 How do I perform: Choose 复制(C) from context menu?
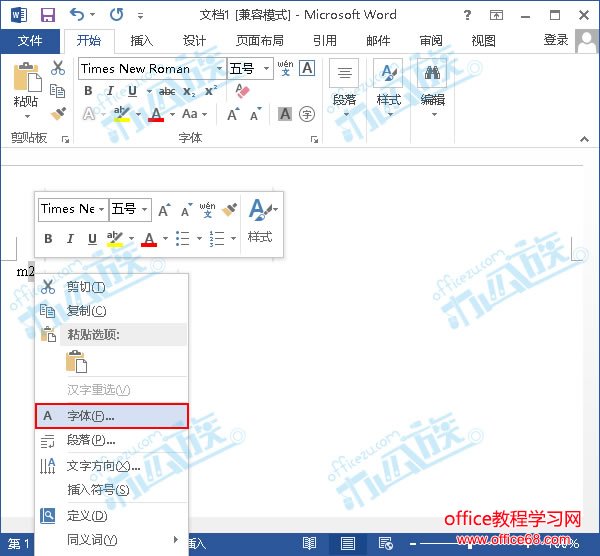111,311
